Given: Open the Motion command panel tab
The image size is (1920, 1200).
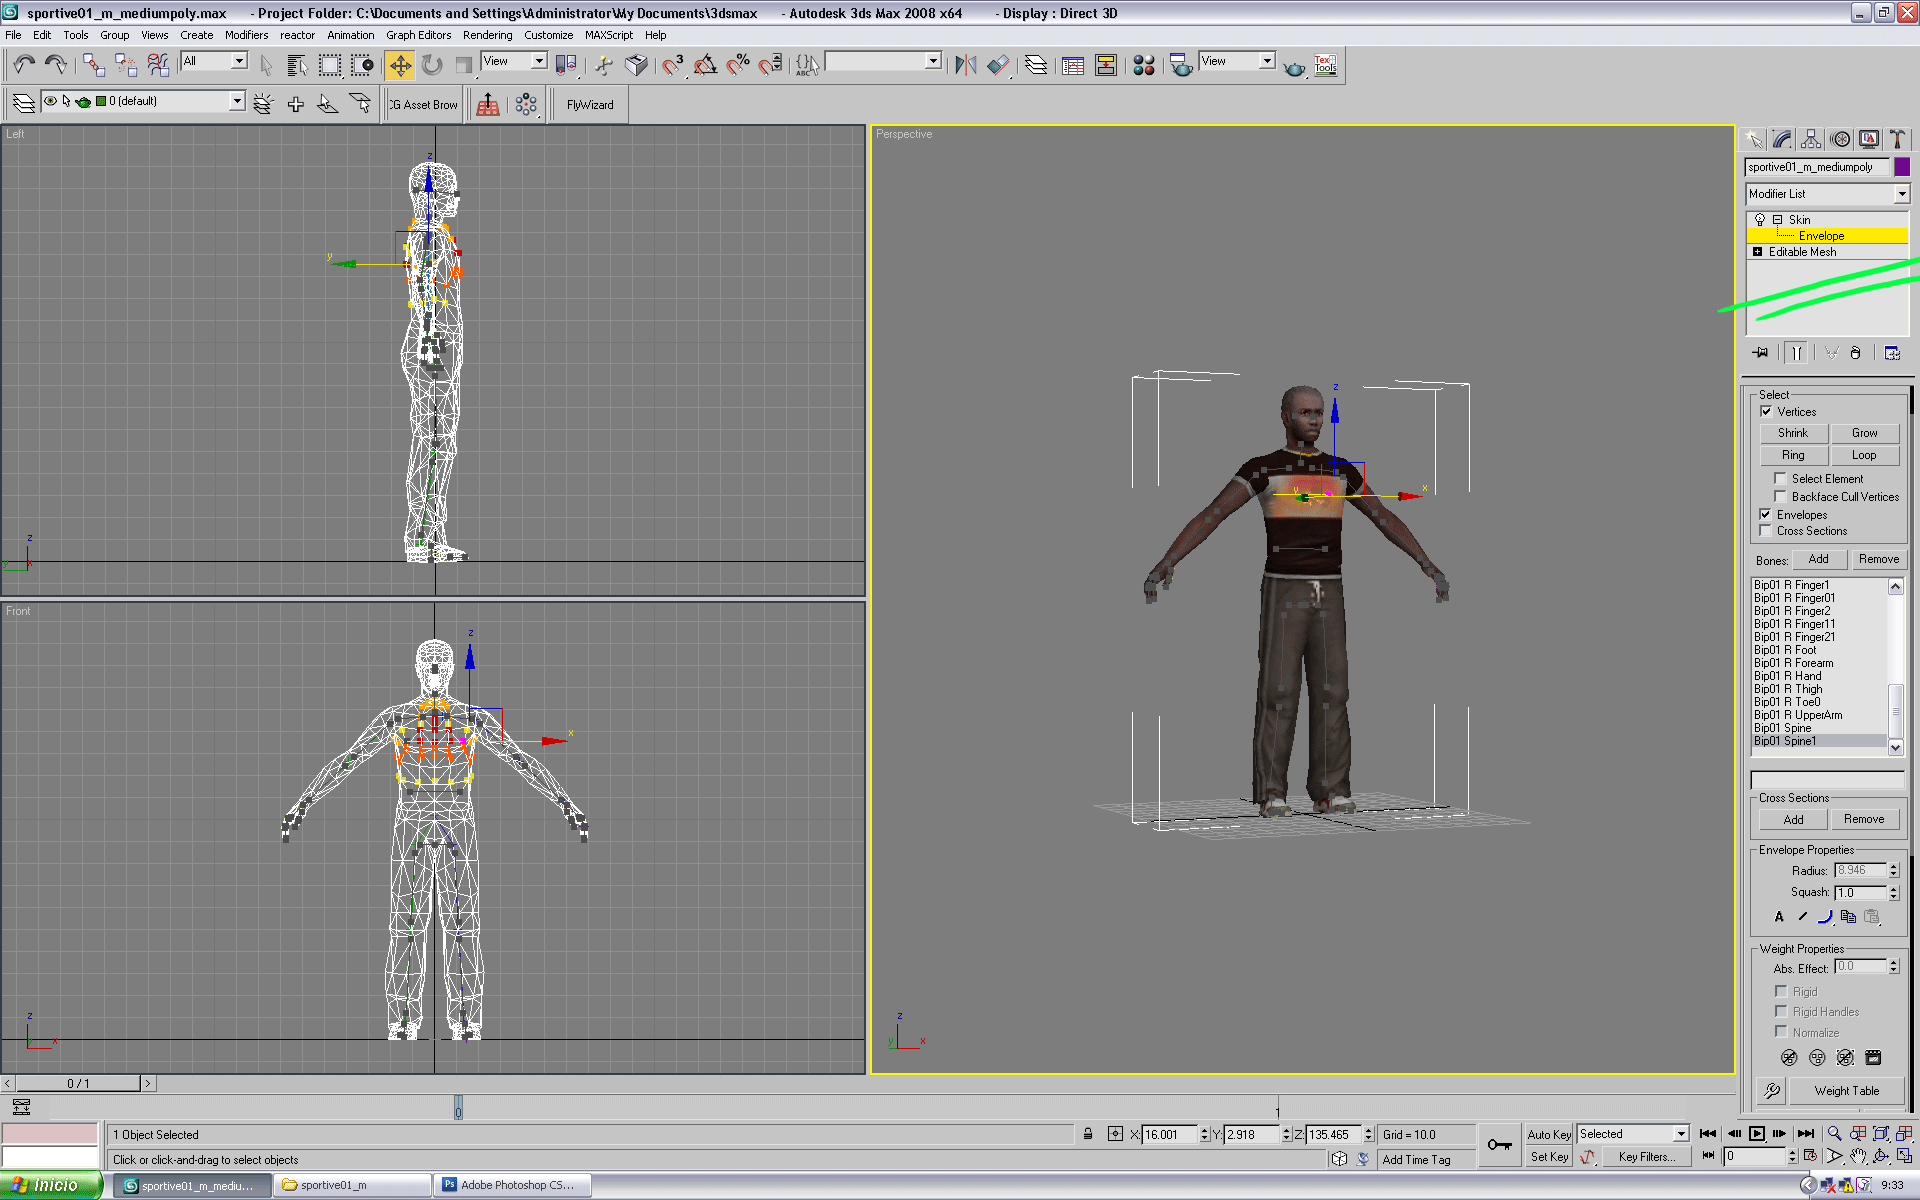Looking at the screenshot, I should pyautogui.click(x=1840, y=140).
